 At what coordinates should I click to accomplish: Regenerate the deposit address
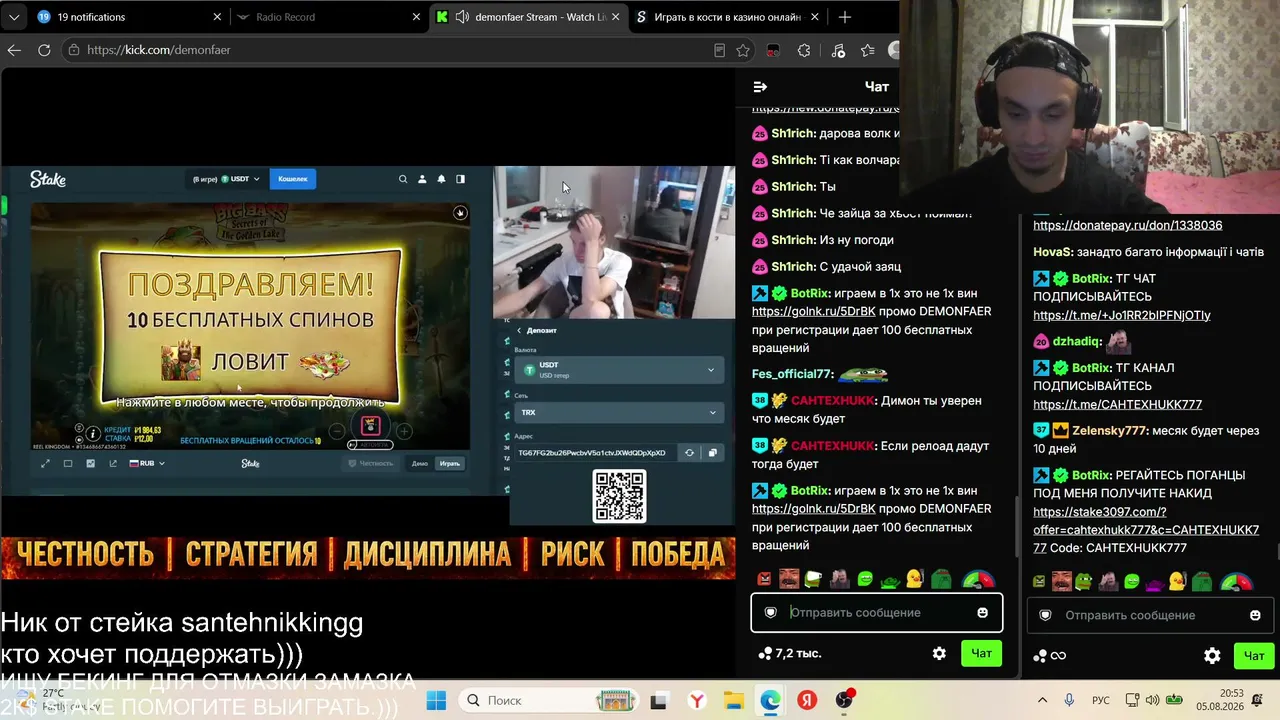pos(689,453)
